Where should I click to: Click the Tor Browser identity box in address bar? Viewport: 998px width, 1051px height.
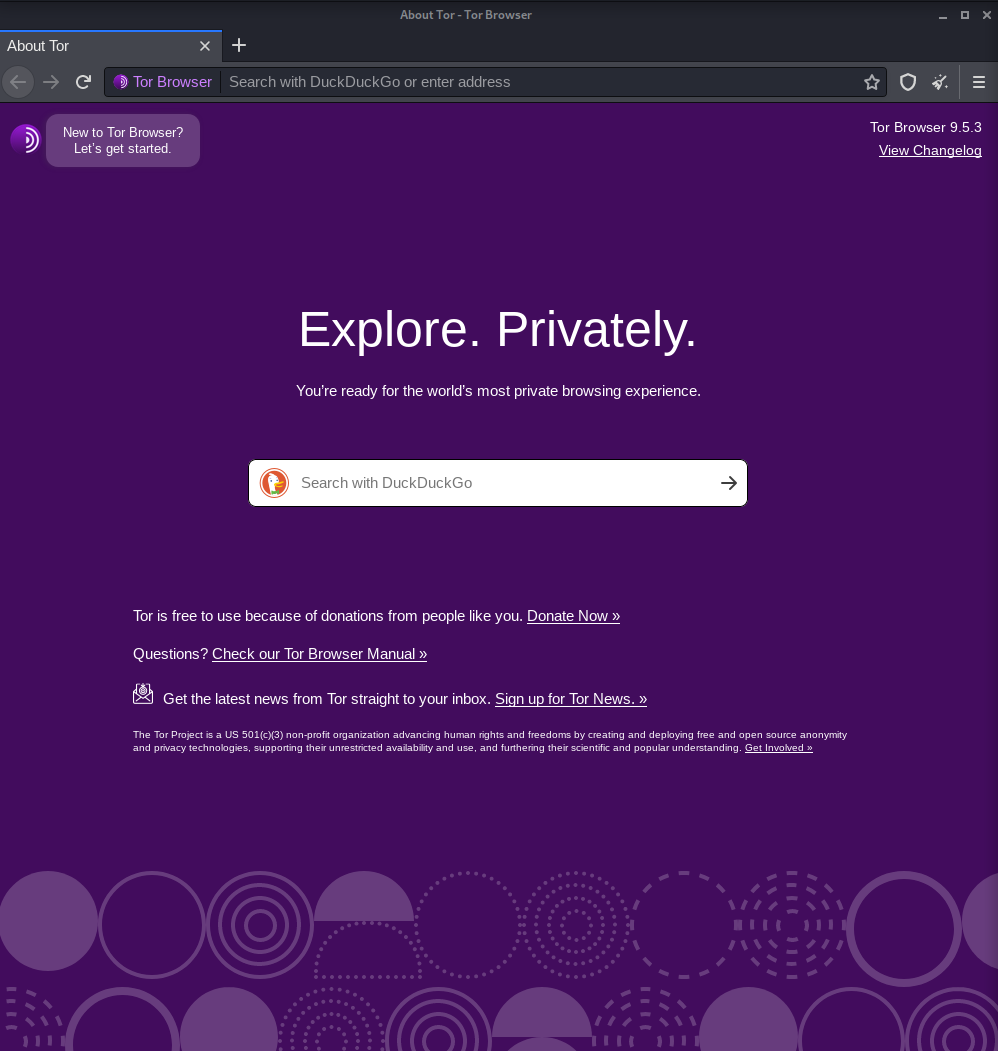click(x=163, y=82)
